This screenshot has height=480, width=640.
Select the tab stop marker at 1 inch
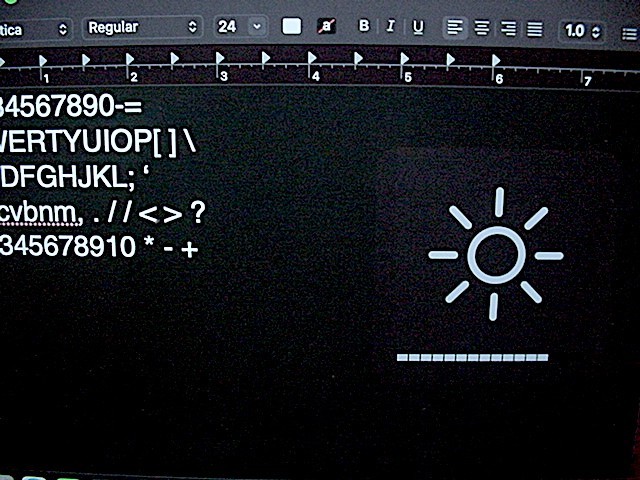coord(42,60)
